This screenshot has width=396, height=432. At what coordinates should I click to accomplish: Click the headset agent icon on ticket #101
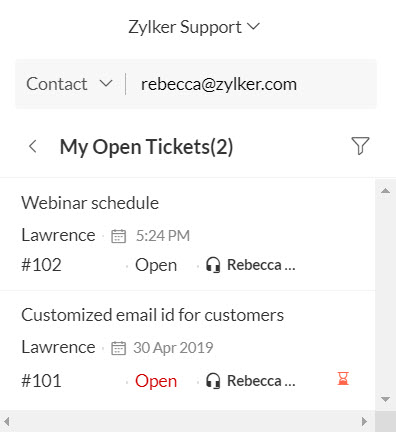point(213,381)
